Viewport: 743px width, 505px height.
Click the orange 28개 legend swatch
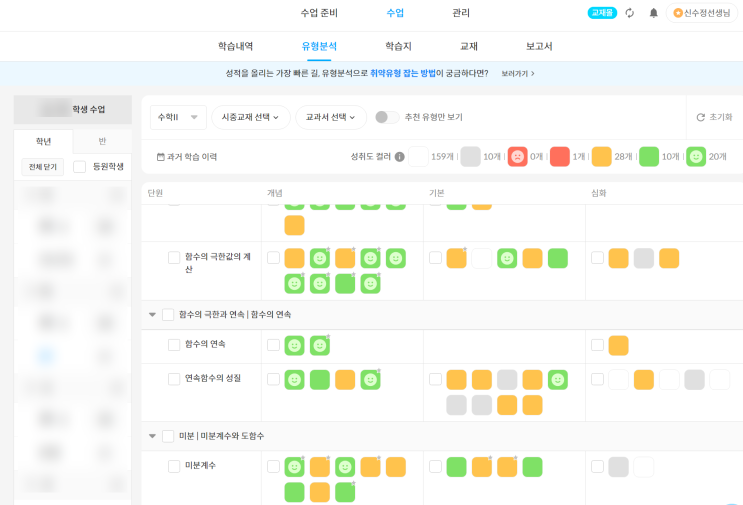(601, 156)
